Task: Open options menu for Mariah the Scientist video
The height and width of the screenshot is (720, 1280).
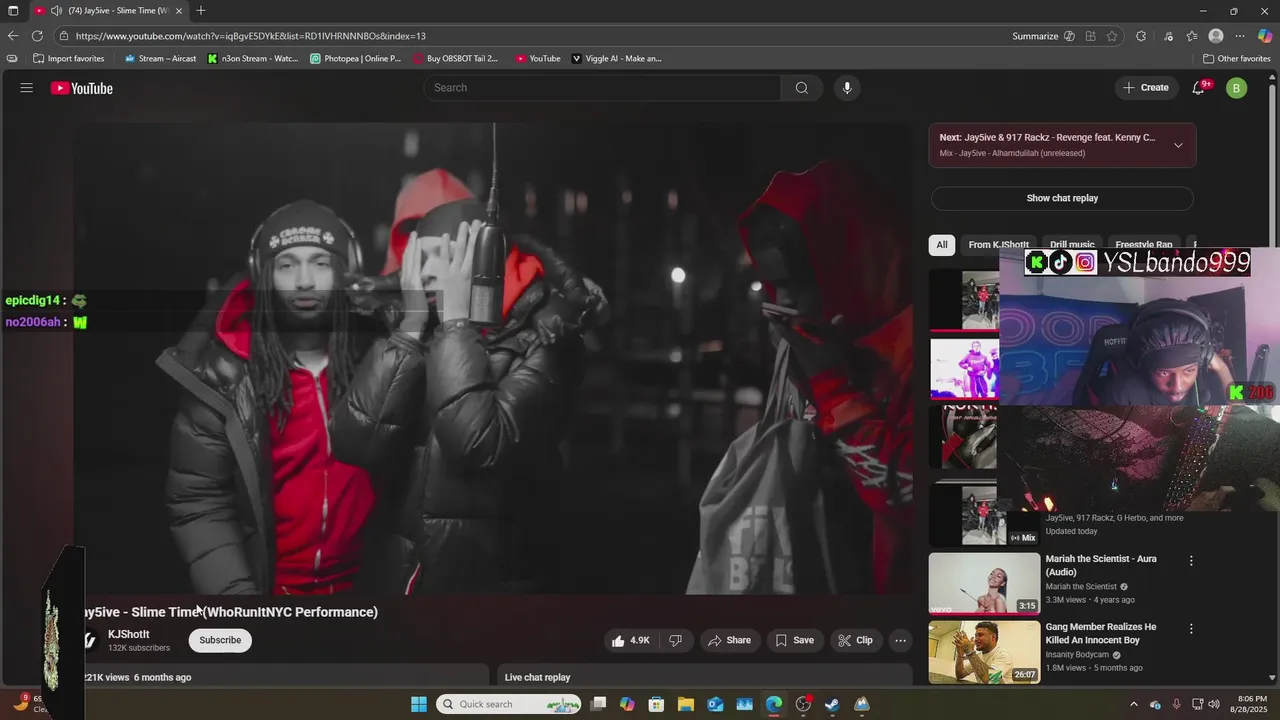Action: click(x=1191, y=561)
